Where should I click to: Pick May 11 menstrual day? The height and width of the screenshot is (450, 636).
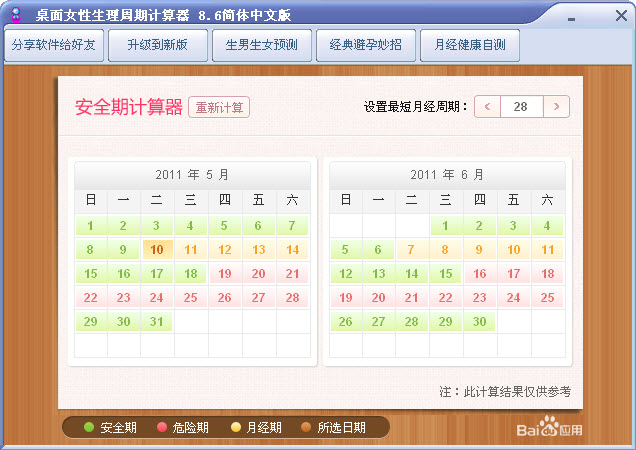click(191, 250)
